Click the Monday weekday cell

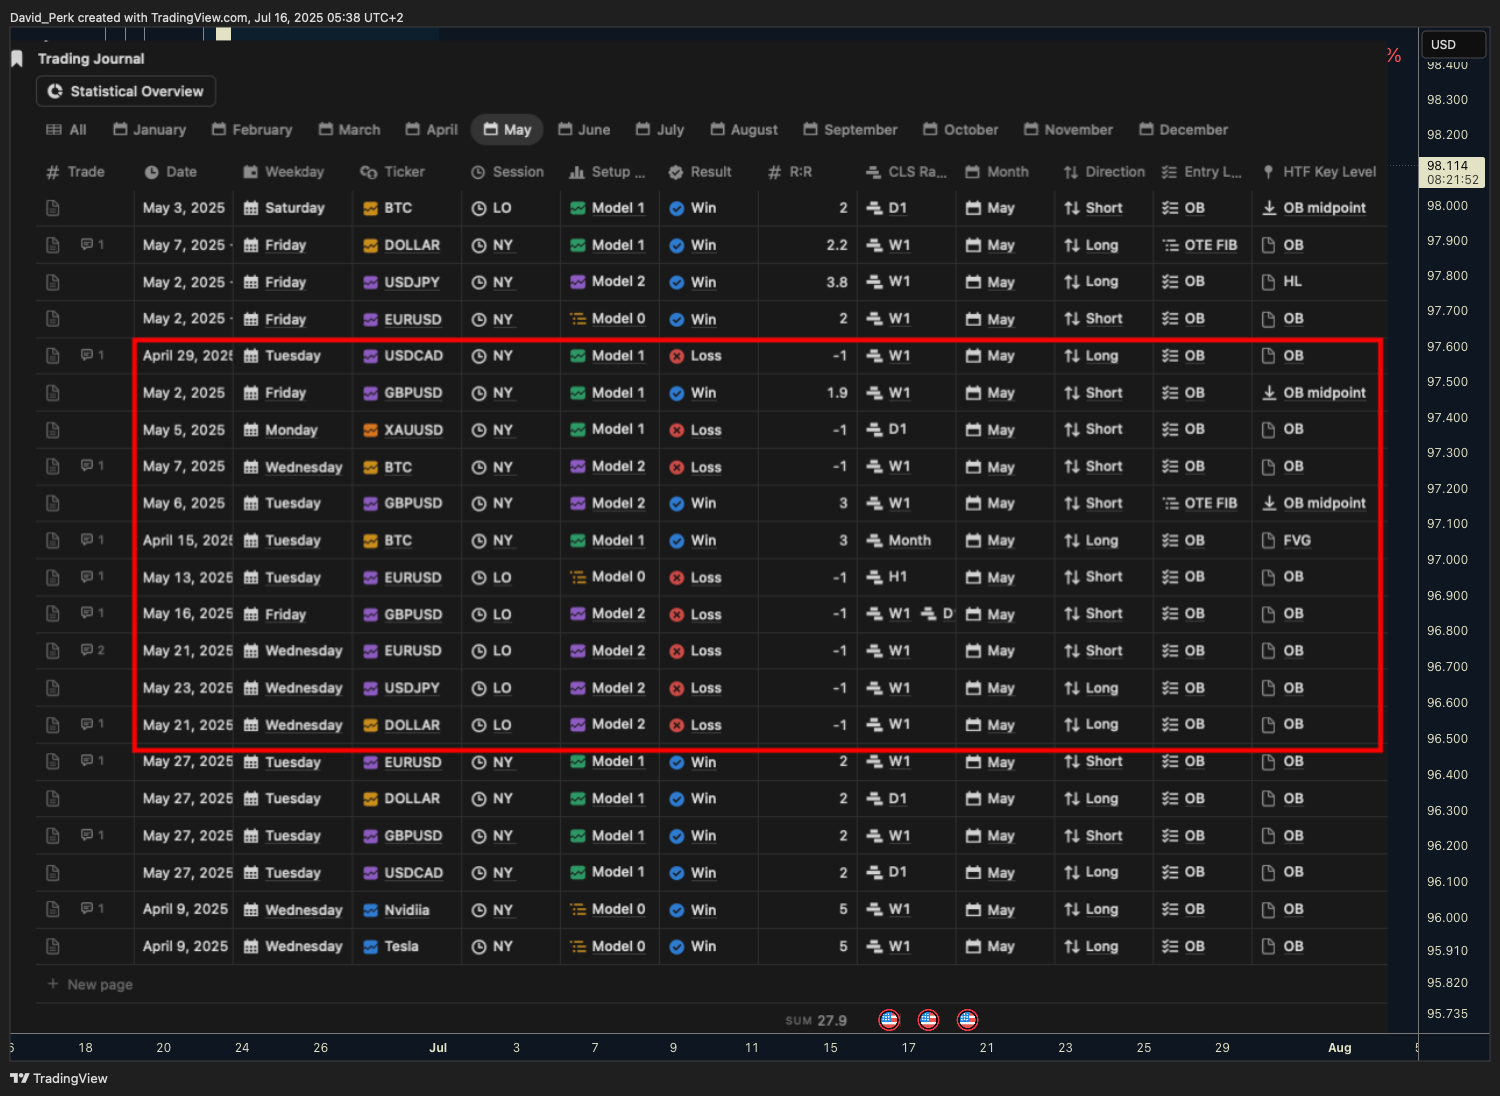tap(293, 430)
